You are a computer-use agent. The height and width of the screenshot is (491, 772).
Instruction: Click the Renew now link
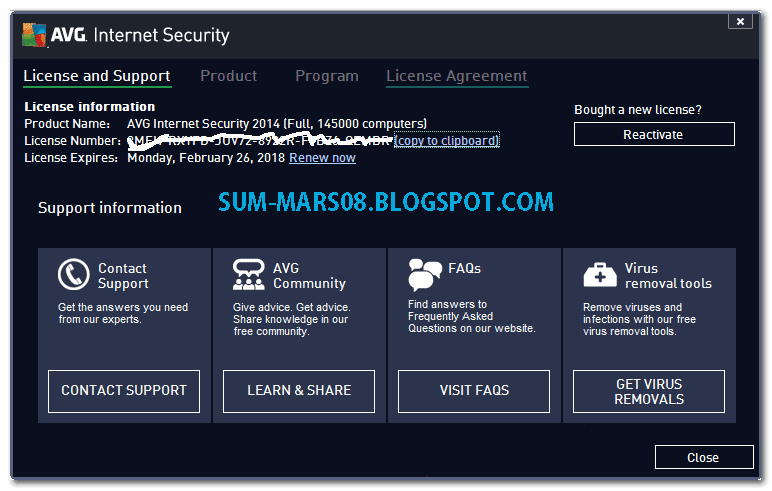point(322,158)
